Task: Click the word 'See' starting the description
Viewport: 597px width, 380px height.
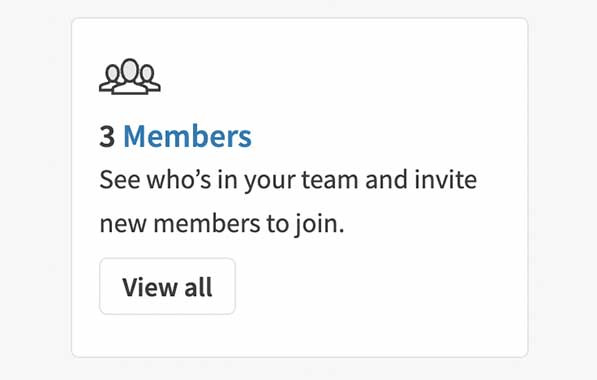Action: coord(120,180)
